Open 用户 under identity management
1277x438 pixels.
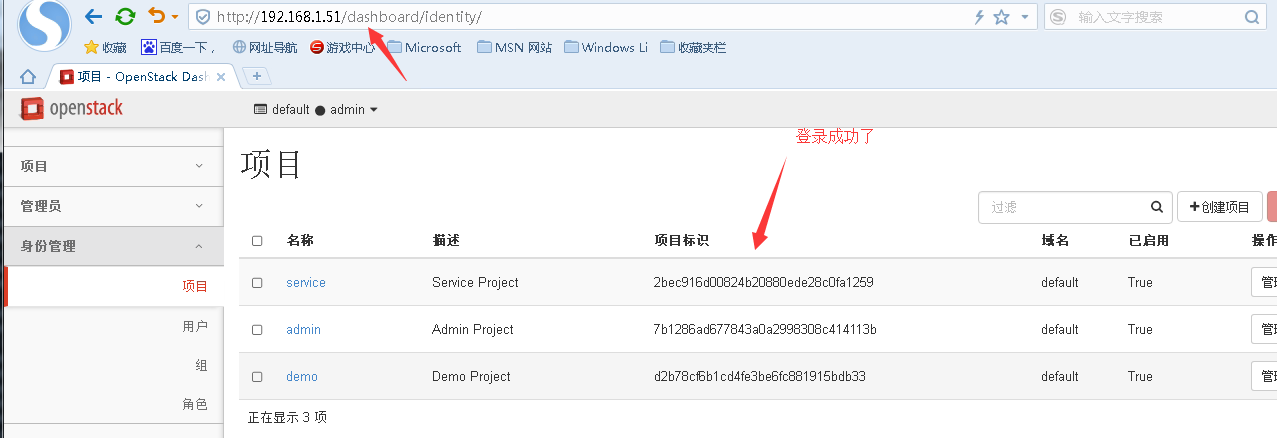[195, 326]
